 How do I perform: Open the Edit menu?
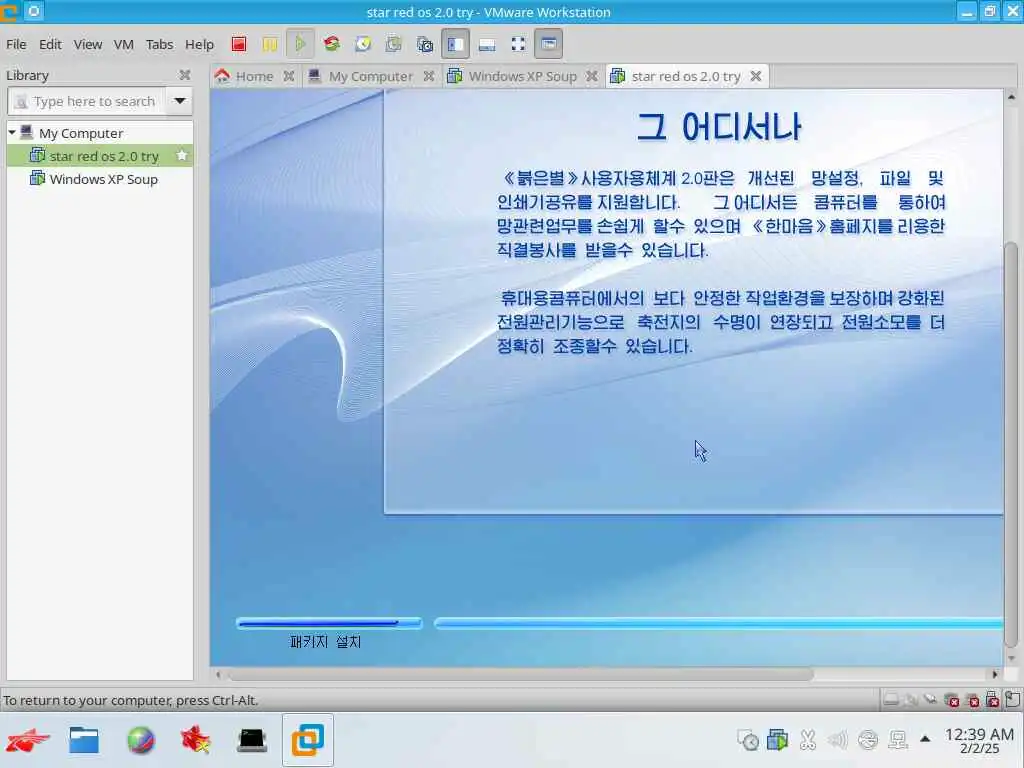[50, 44]
